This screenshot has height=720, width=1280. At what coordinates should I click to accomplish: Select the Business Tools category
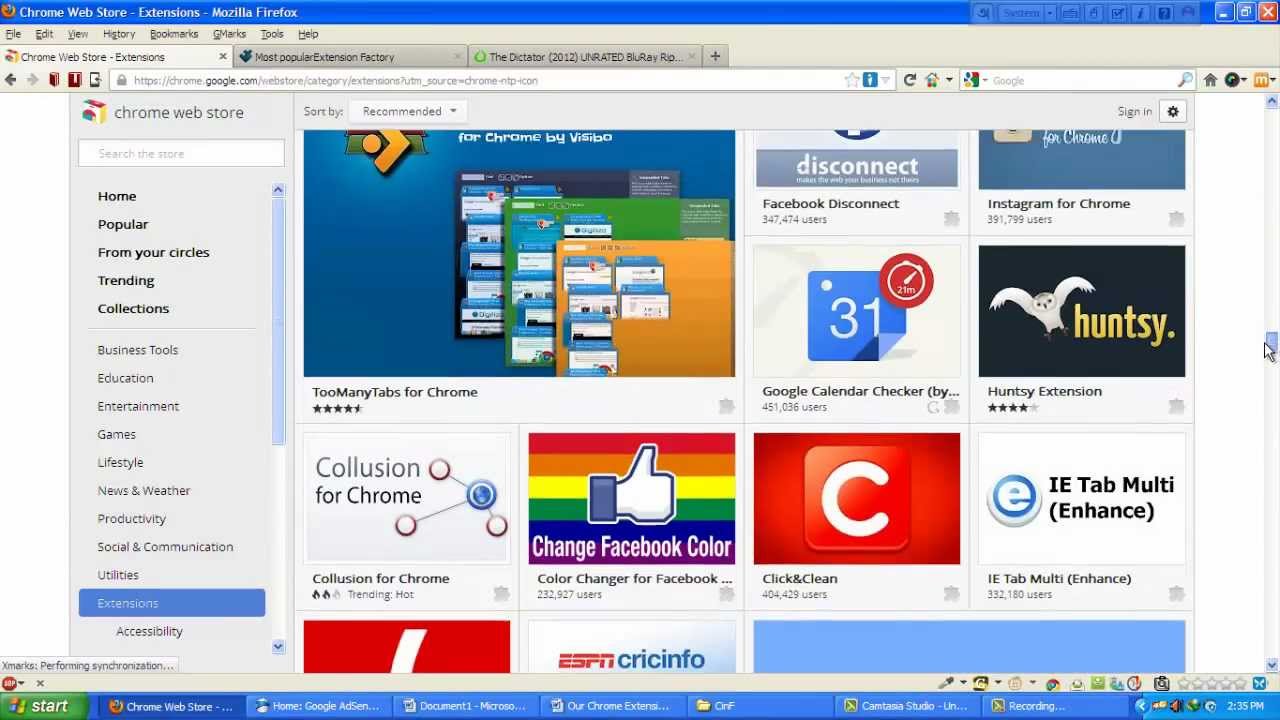[138, 350]
